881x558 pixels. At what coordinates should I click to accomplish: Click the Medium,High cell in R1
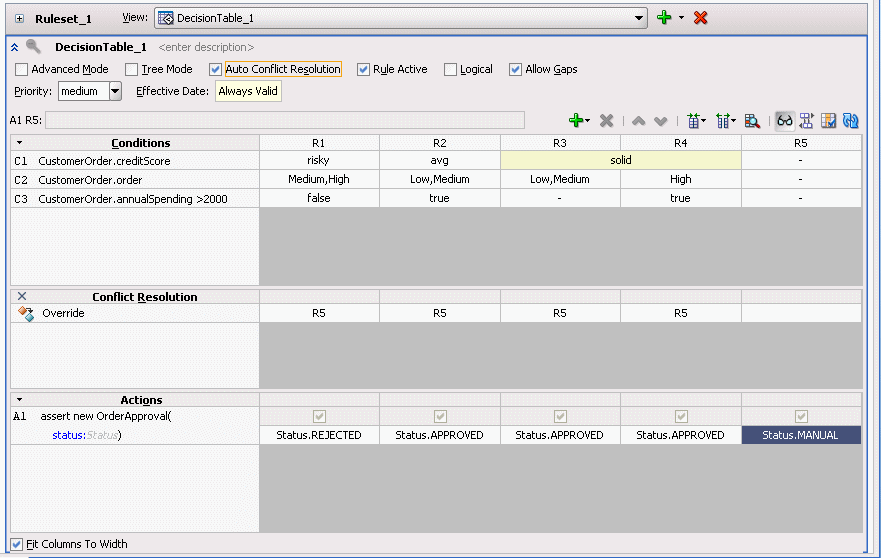pos(319,179)
